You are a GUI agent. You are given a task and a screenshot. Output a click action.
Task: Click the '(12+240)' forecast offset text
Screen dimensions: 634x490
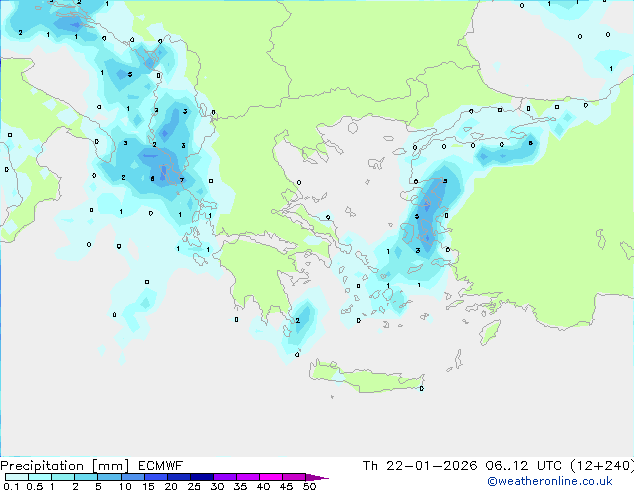(602, 466)
